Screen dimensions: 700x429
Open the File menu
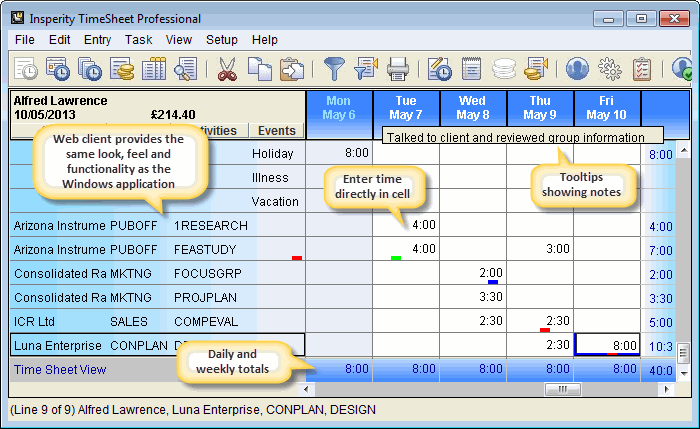[x=25, y=40]
